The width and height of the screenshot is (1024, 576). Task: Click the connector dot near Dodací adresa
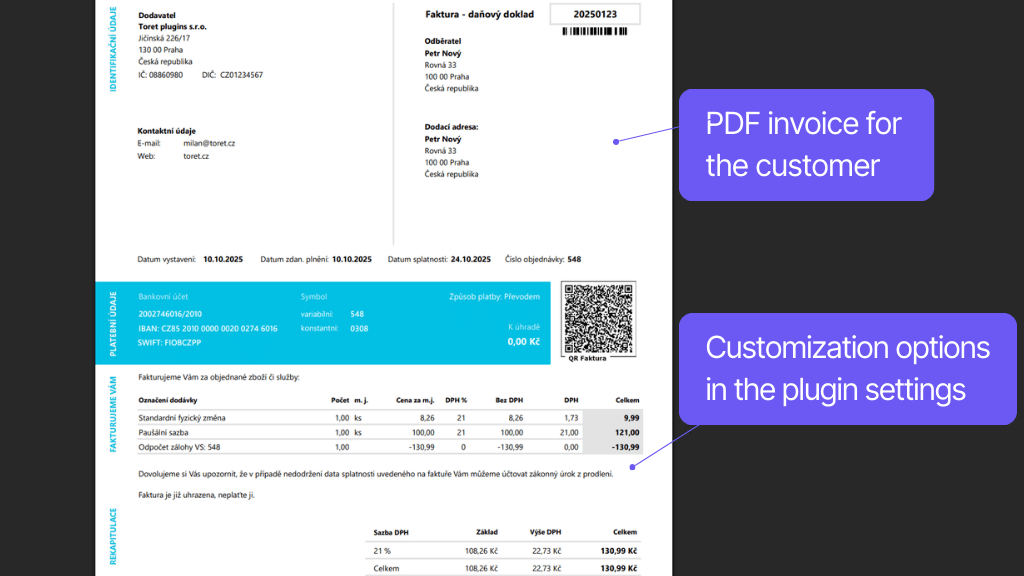point(614,141)
